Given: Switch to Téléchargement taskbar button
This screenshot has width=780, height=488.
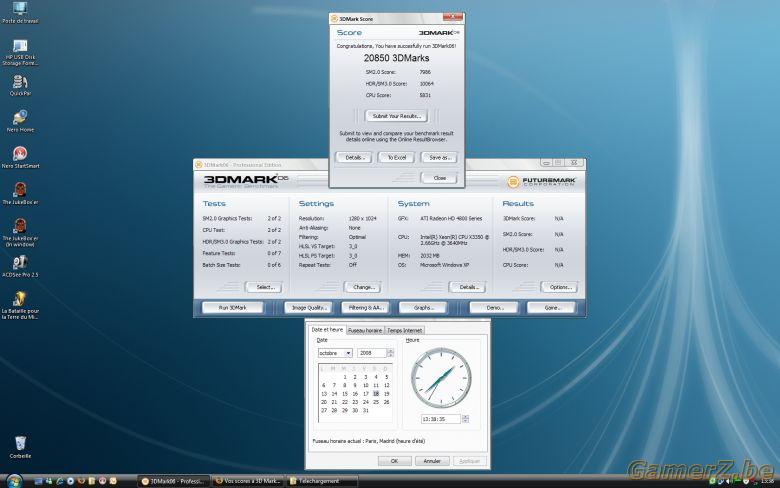Looking at the screenshot, I should point(322,481).
